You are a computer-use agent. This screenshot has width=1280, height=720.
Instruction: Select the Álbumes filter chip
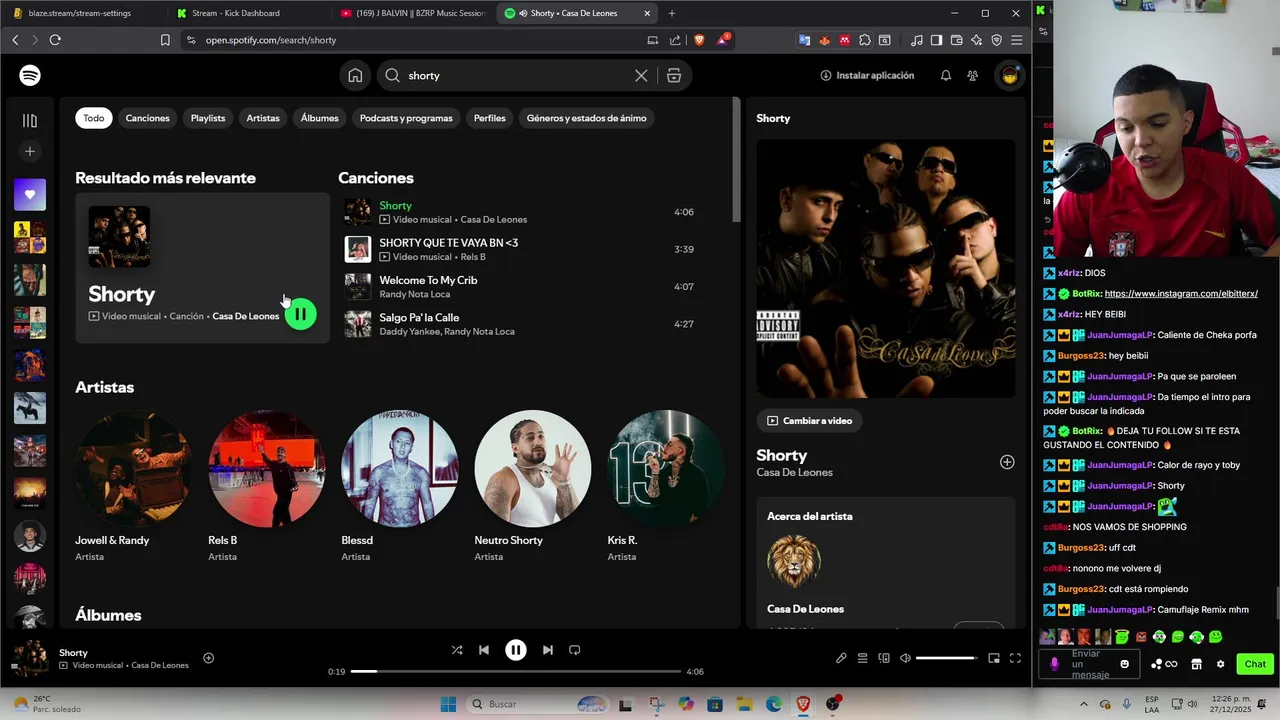click(320, 118)
